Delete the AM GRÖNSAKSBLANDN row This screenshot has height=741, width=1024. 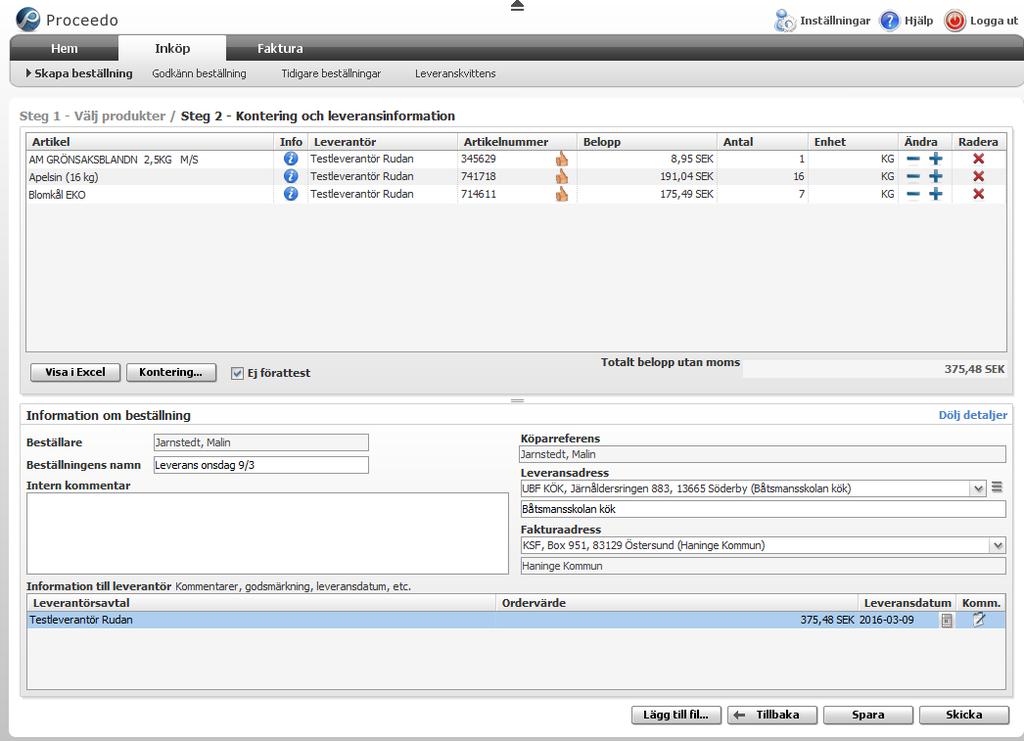[978, 159]
